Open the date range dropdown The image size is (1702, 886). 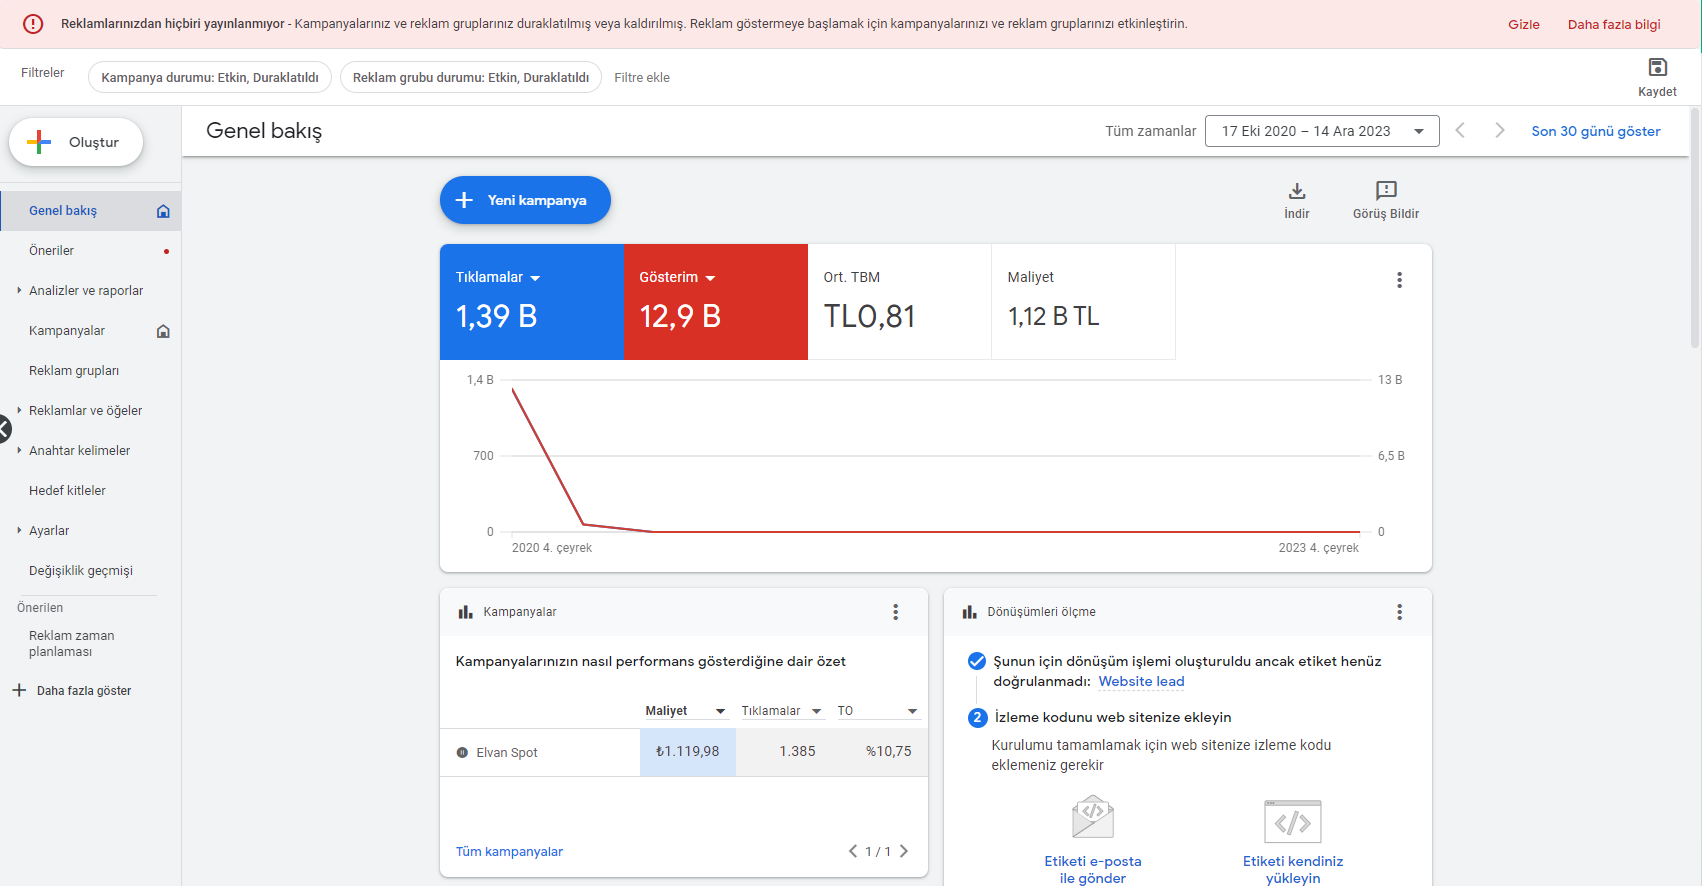click(1322, 131)
